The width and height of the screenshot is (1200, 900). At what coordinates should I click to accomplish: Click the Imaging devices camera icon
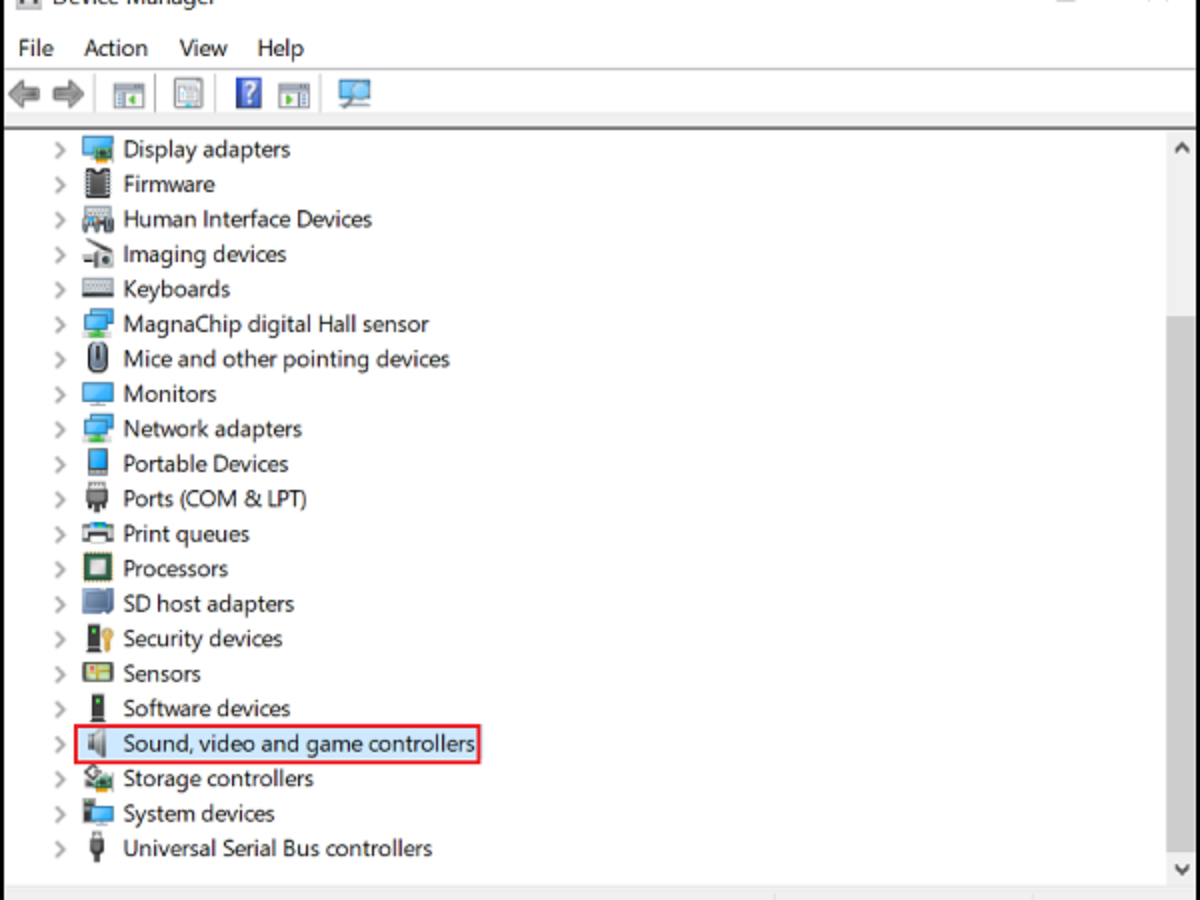(x=98, y=254)
